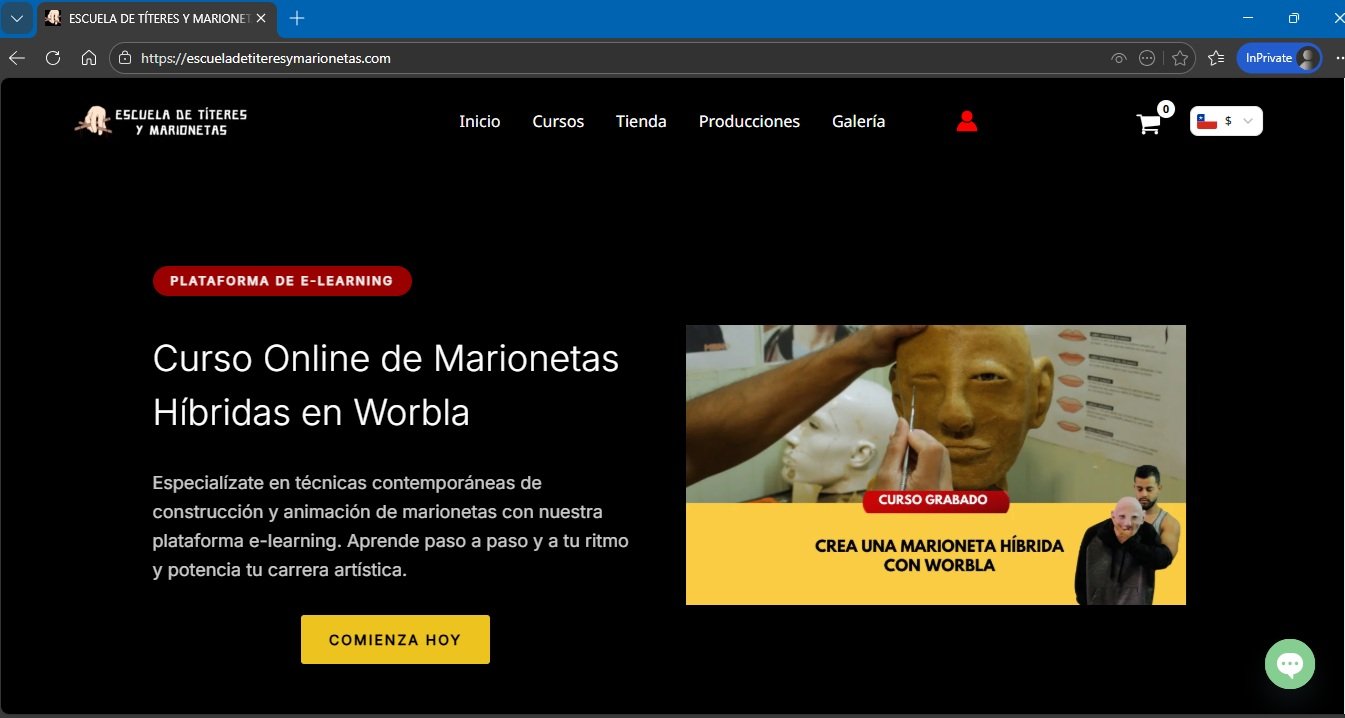This screenshot has width=1345, height=718.
Task: Refresh the current page
Action: (x=53, y=58)
